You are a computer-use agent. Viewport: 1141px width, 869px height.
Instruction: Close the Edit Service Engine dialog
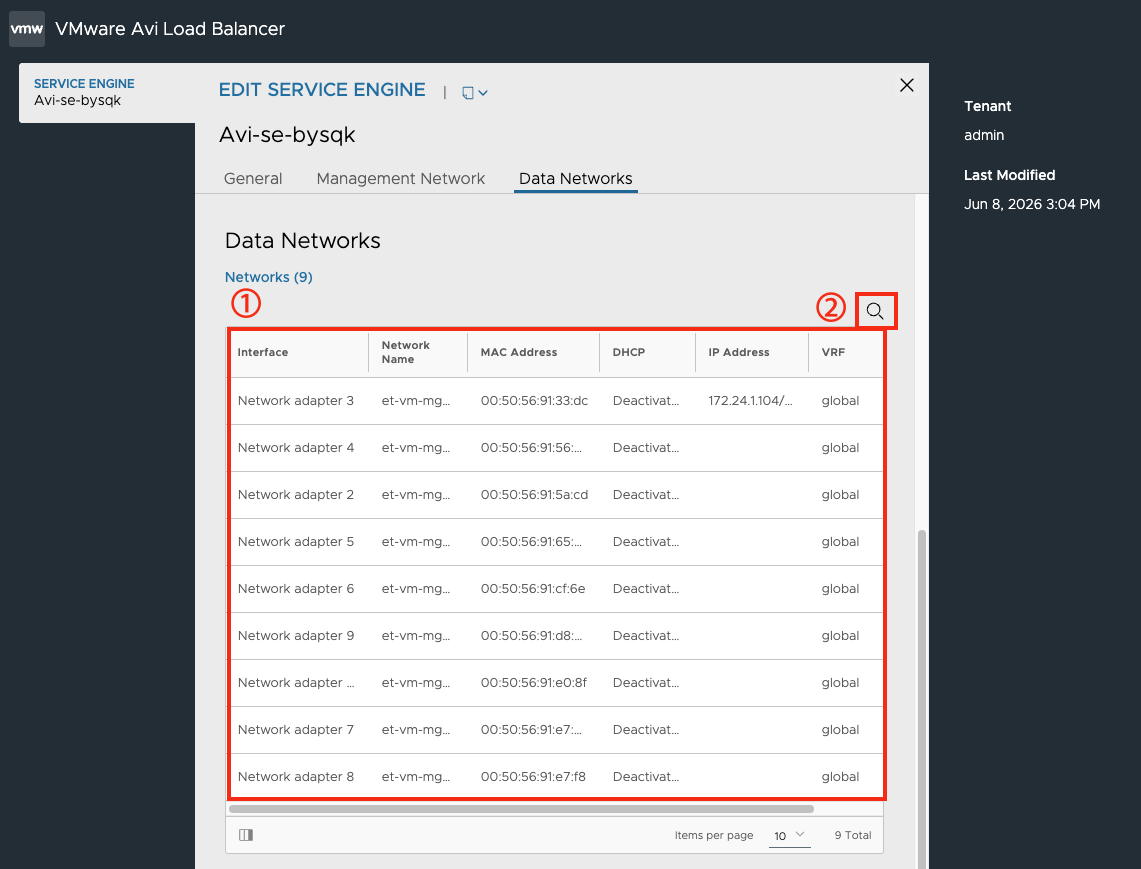pyautogui.click(x=907, y=85)
